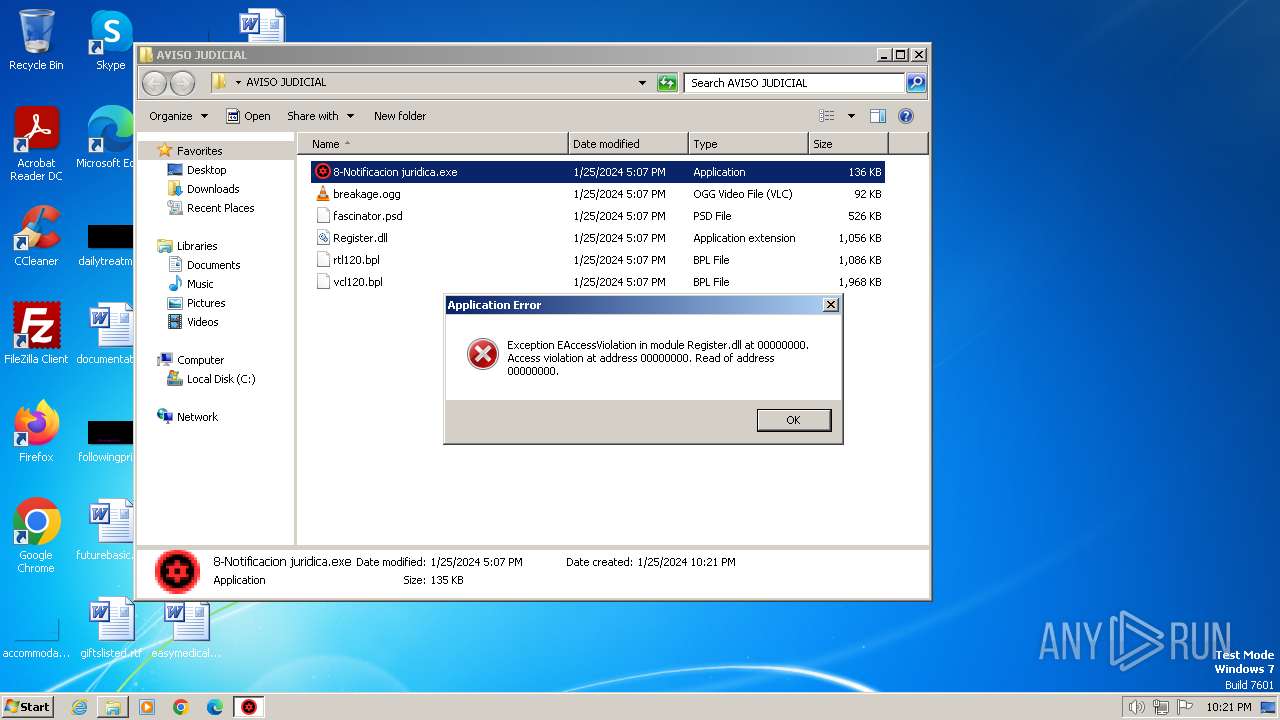Open CCleaner desktop shortcut
This screenshot has height=720, width=1280.
pyautogui.click(x=36, y=236)
